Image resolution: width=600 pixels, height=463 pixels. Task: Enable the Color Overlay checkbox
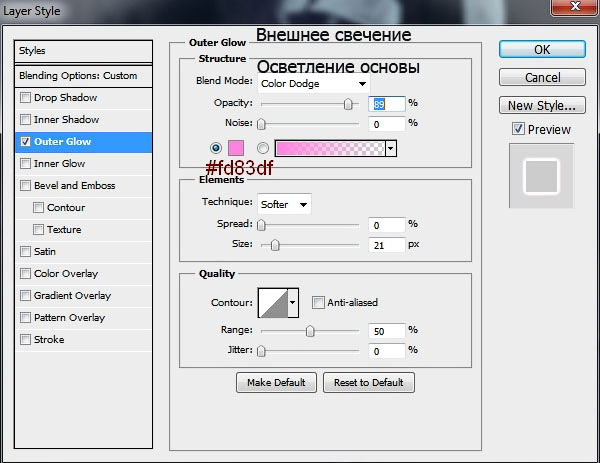click(25, 273)
